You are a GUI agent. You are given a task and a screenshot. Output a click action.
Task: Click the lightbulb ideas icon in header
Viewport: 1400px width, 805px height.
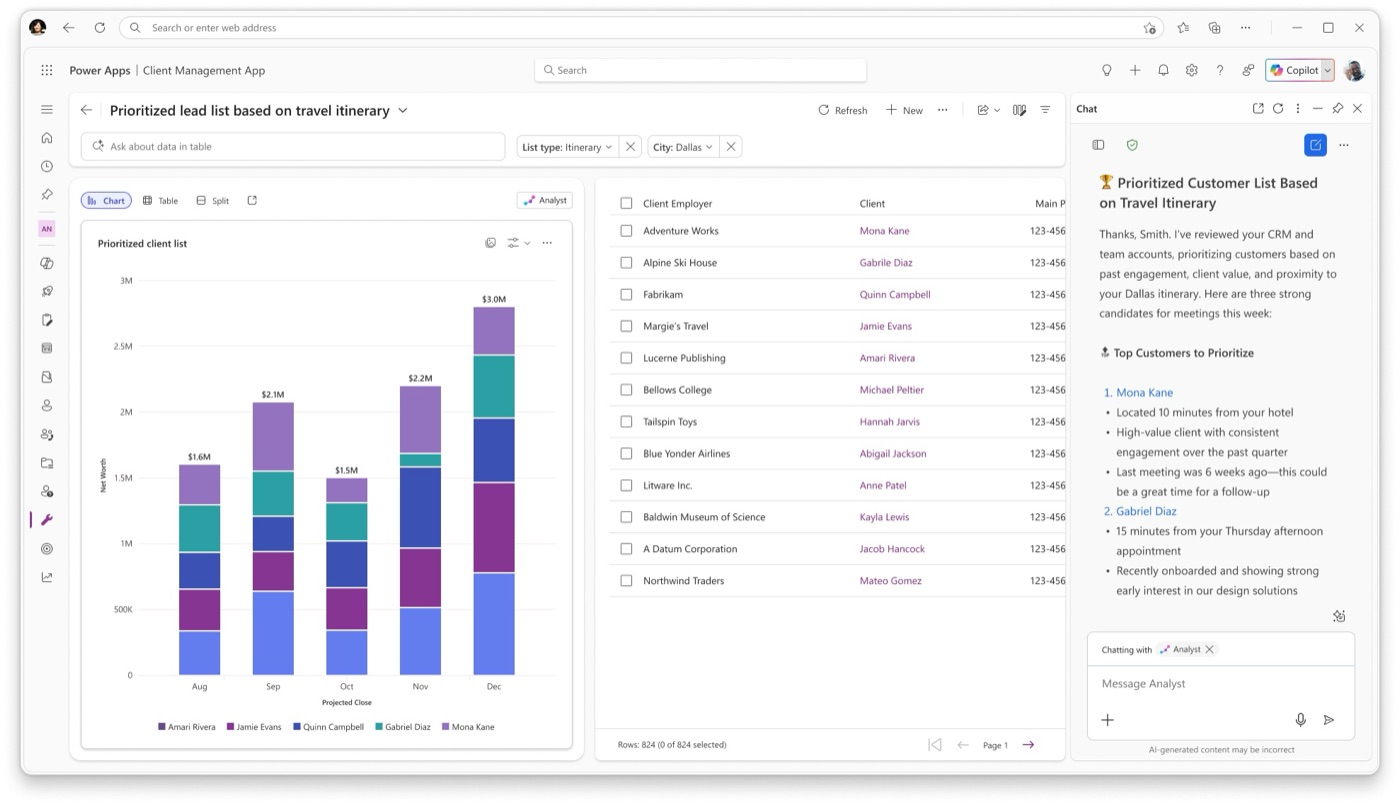pyautogui.click(x=1107, y=70)
